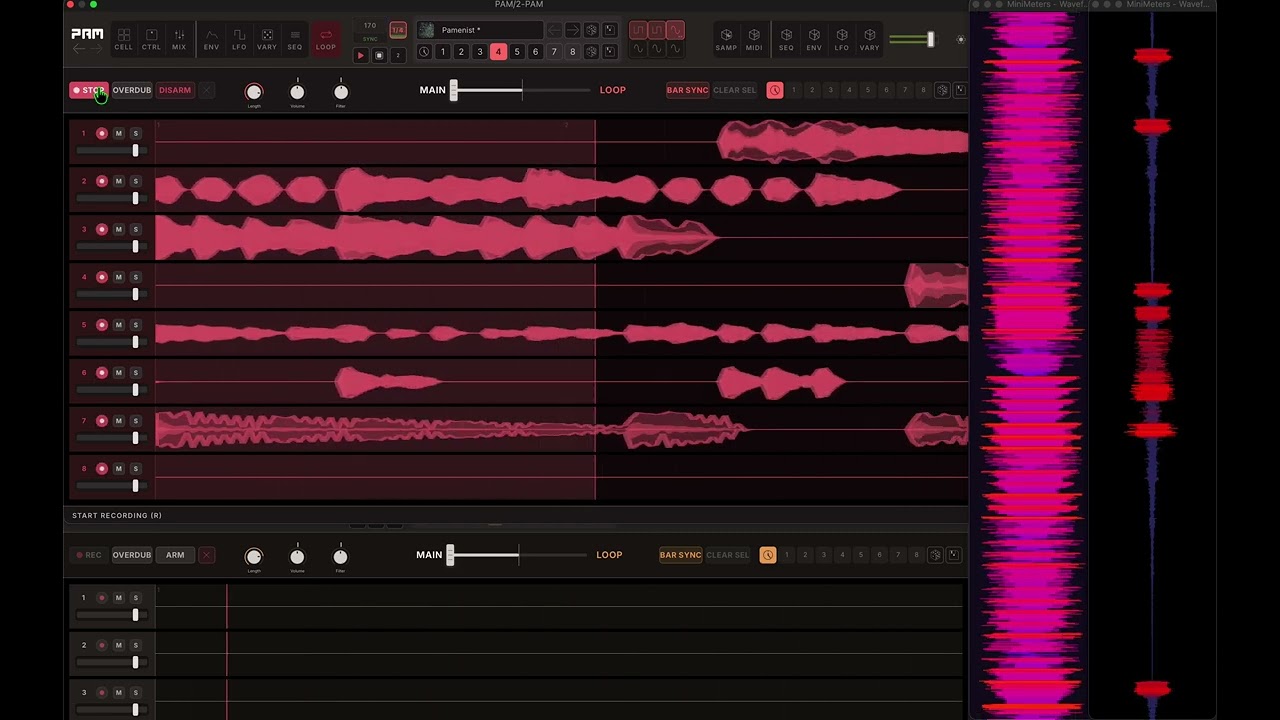Click the 170 tempo field
Screen dimensions: 1280x720
pyautogui.click(x=370, y=25)
